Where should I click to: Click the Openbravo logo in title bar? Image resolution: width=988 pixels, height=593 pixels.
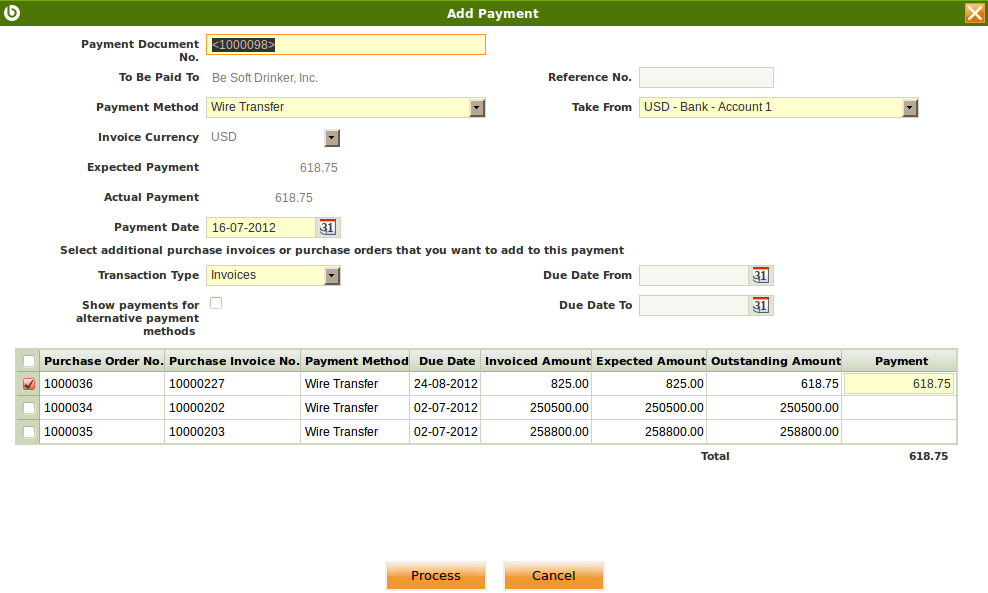pos(12,13)
